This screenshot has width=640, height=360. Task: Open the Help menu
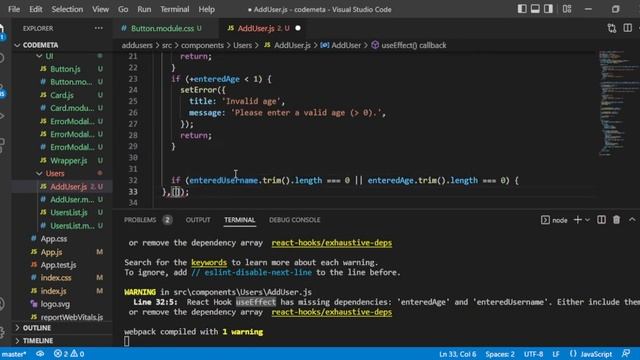click(207, 9)
